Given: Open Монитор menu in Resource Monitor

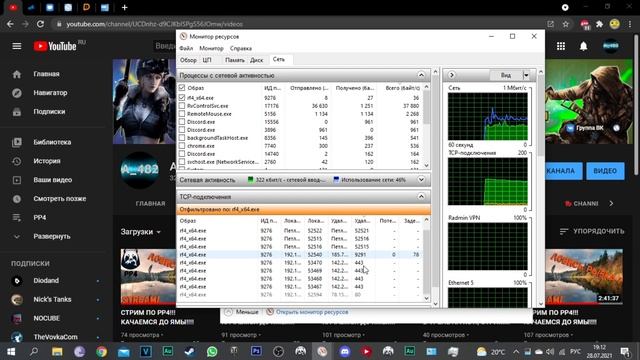Looking at the screenshot, I should (x=211, y=48).
